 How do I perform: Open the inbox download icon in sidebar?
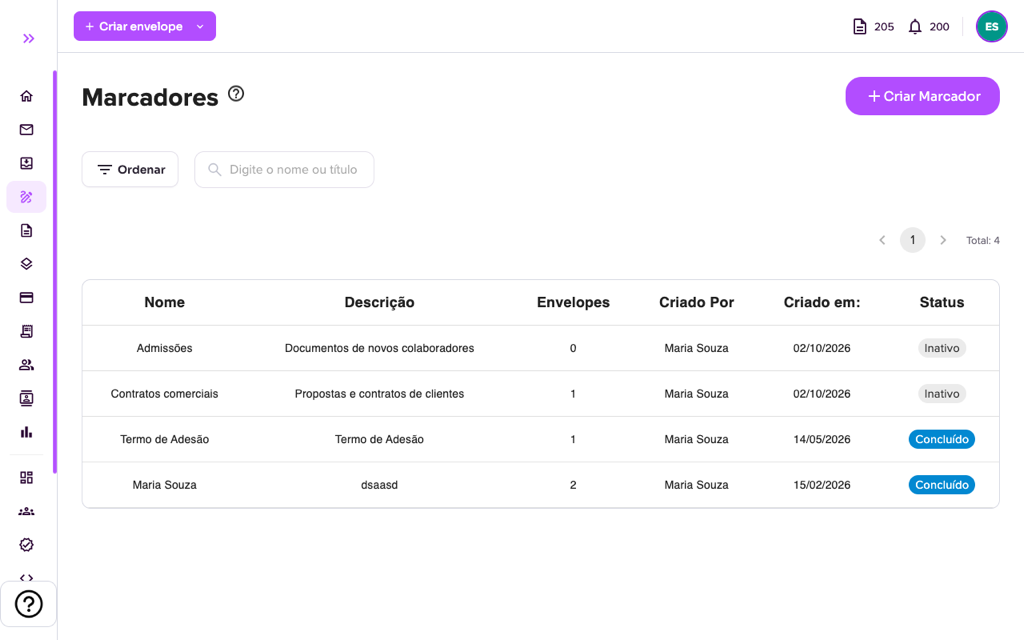(26, 163)
